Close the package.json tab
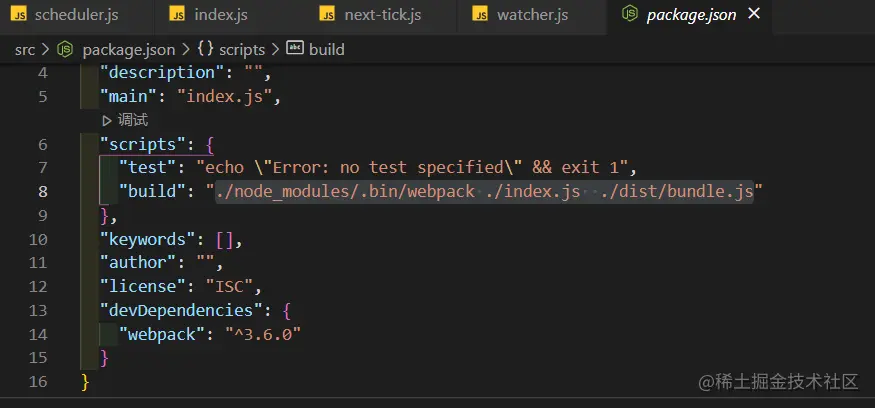 click(x=754, y=13)
